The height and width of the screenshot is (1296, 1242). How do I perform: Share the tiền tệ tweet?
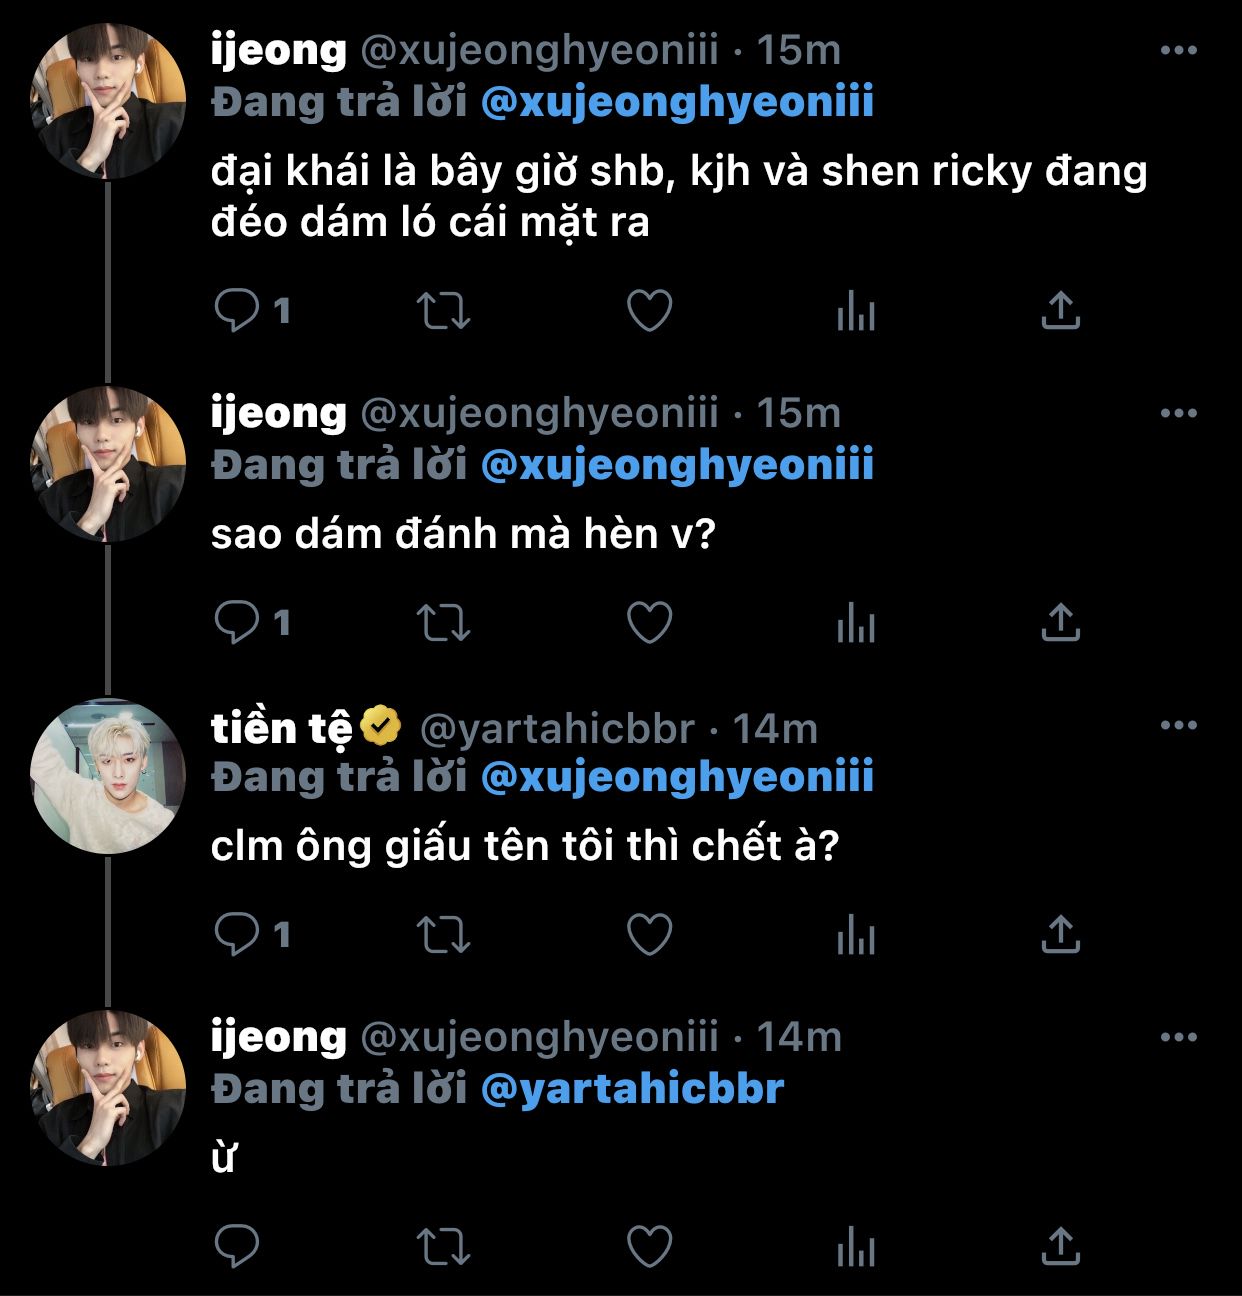coord(1060,935)
